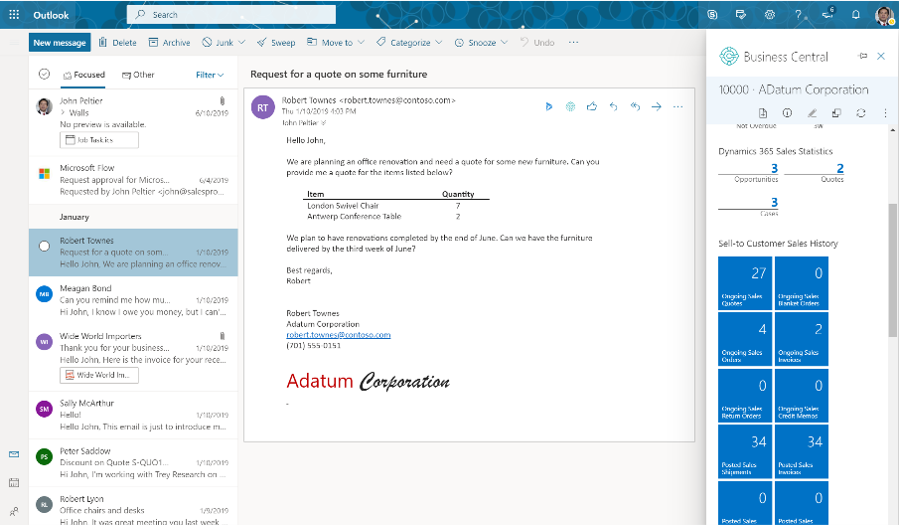Like the email with thumbs-up icon
Image resolution: width=899 pixels, height=525 pixels.
point(592,106)
